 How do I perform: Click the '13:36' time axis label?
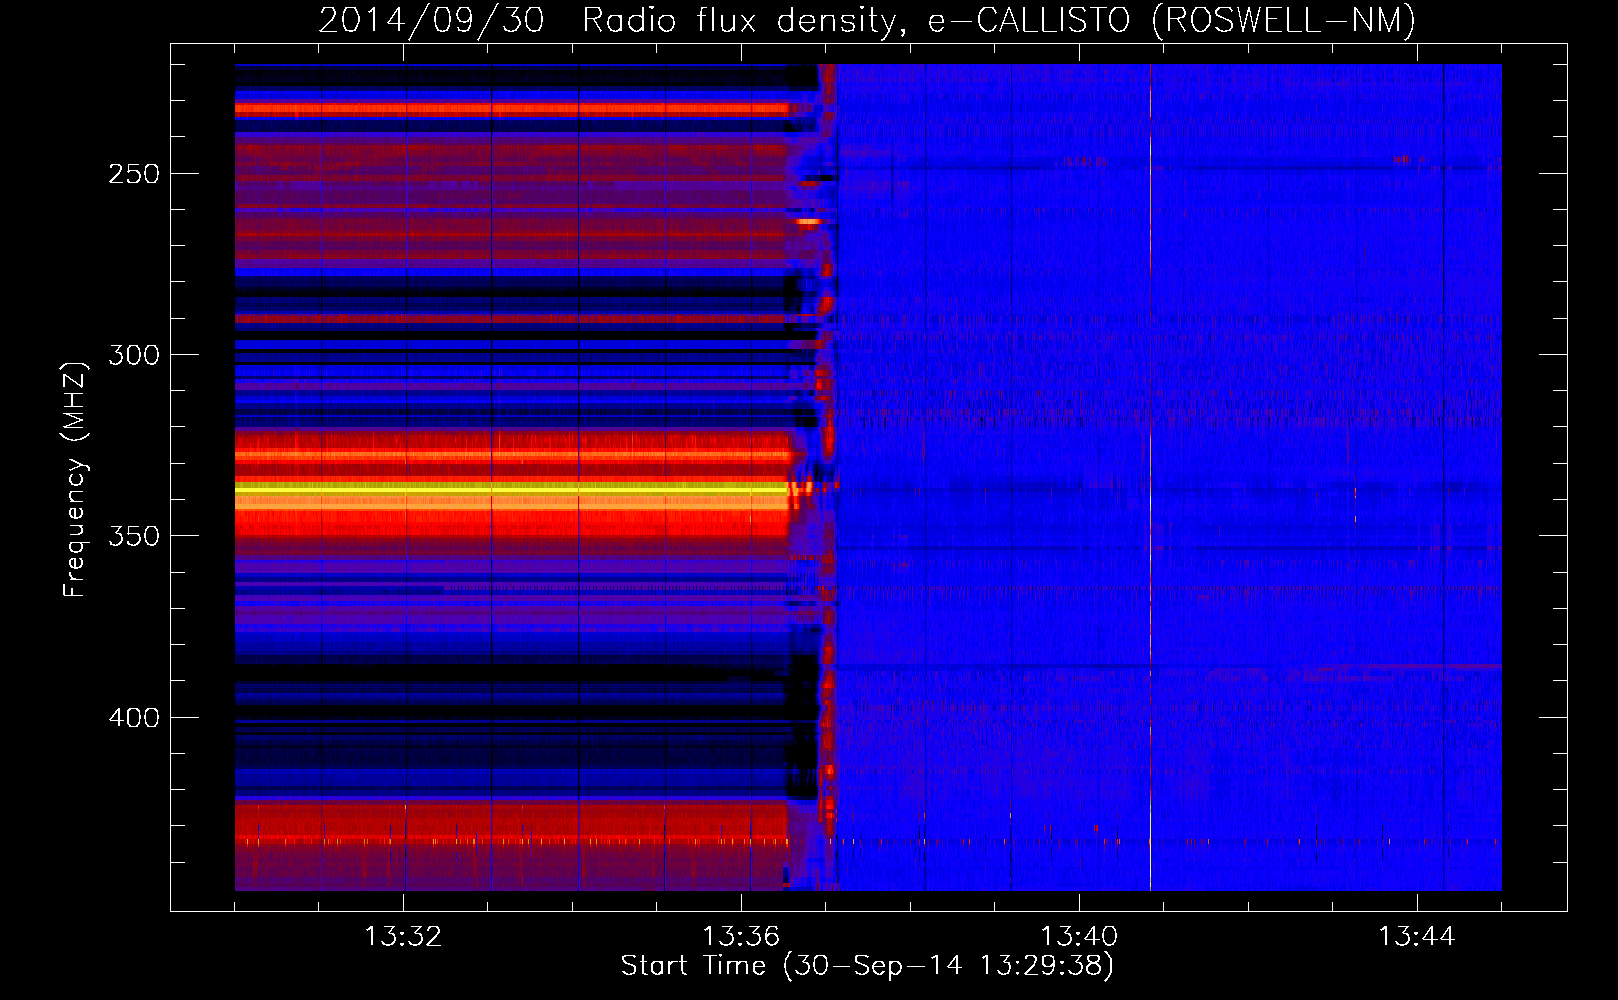(741, 937)
